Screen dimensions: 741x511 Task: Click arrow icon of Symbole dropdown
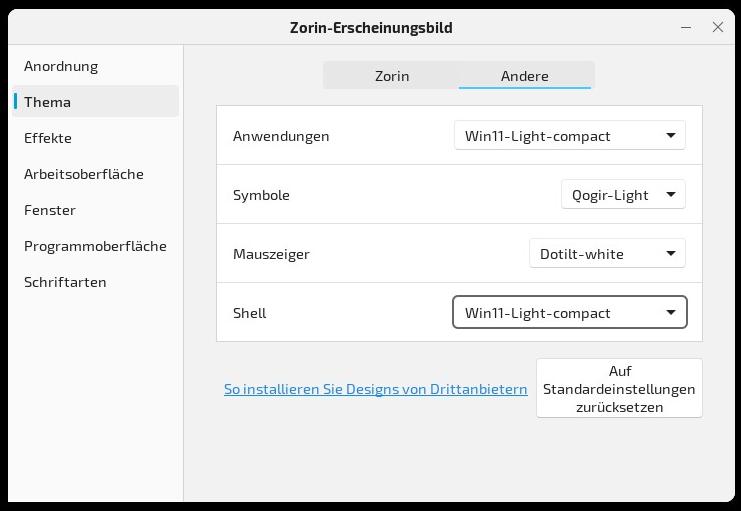(671, 195)
